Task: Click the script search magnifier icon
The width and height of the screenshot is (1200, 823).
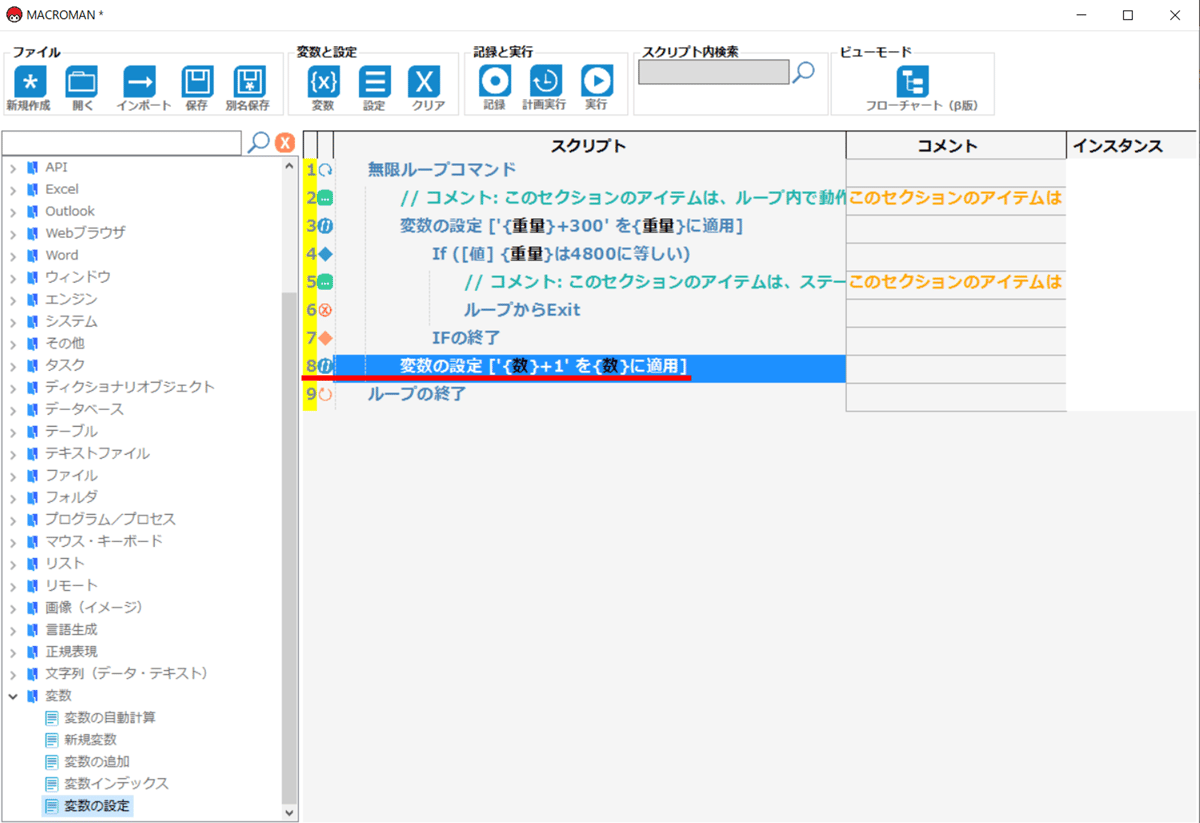Action: coord(803,72)
